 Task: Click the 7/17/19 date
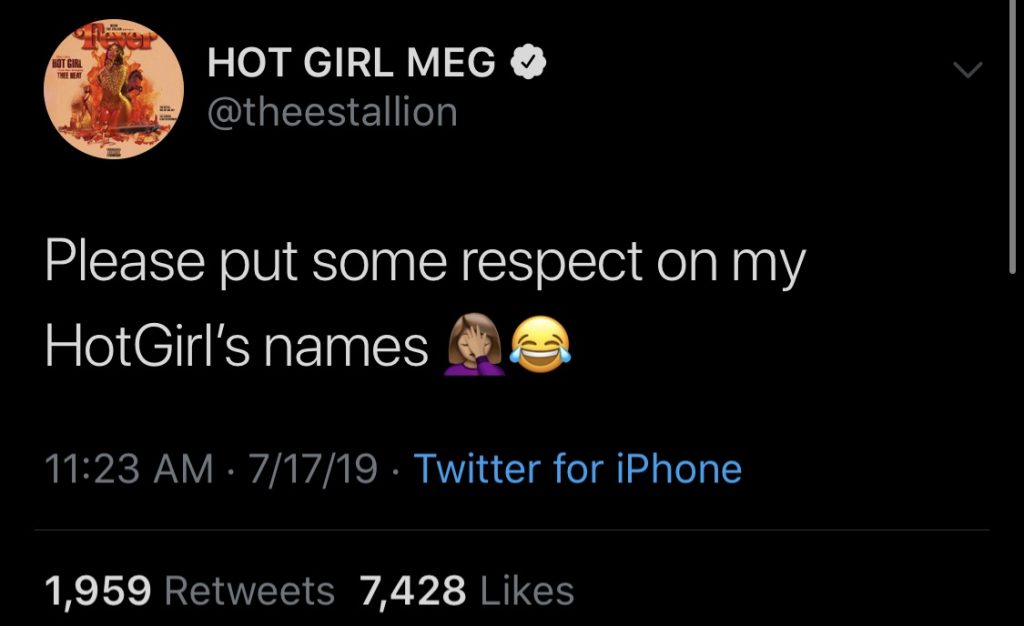(x=313, y=469)
